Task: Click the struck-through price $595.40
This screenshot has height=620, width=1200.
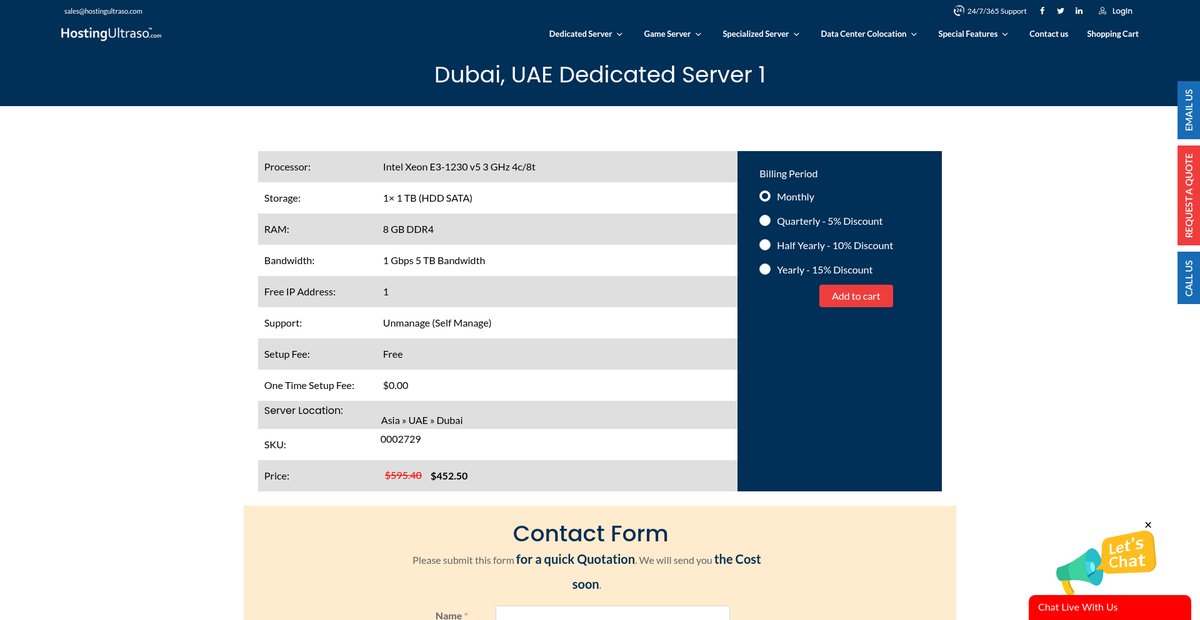Action: click(x=403, y=476)
